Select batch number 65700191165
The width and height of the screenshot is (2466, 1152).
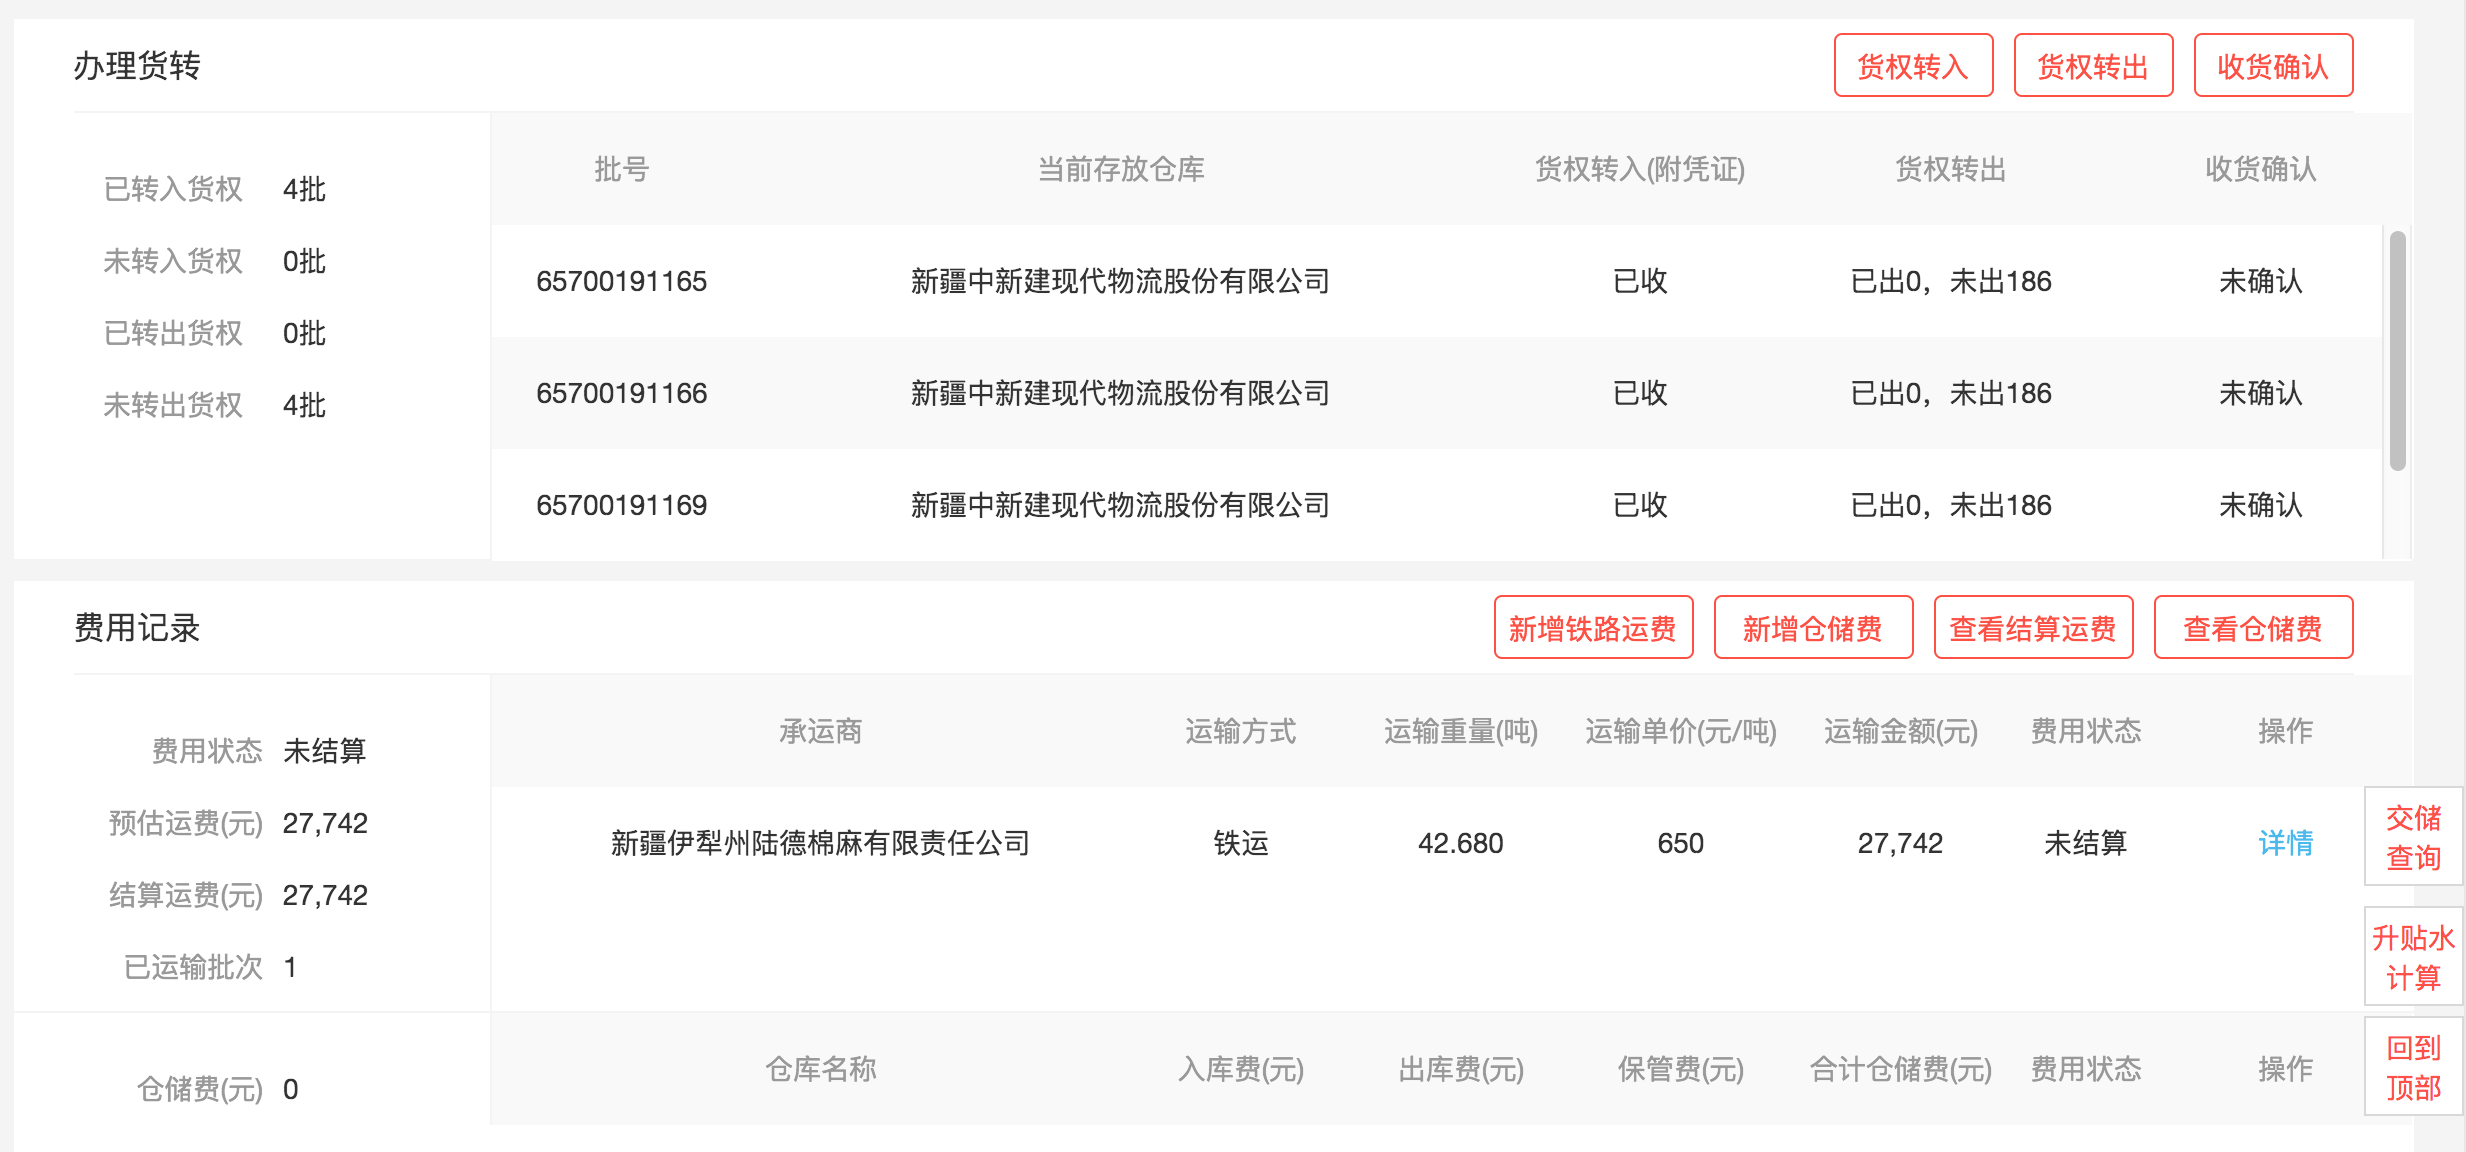tap(621, 281)
